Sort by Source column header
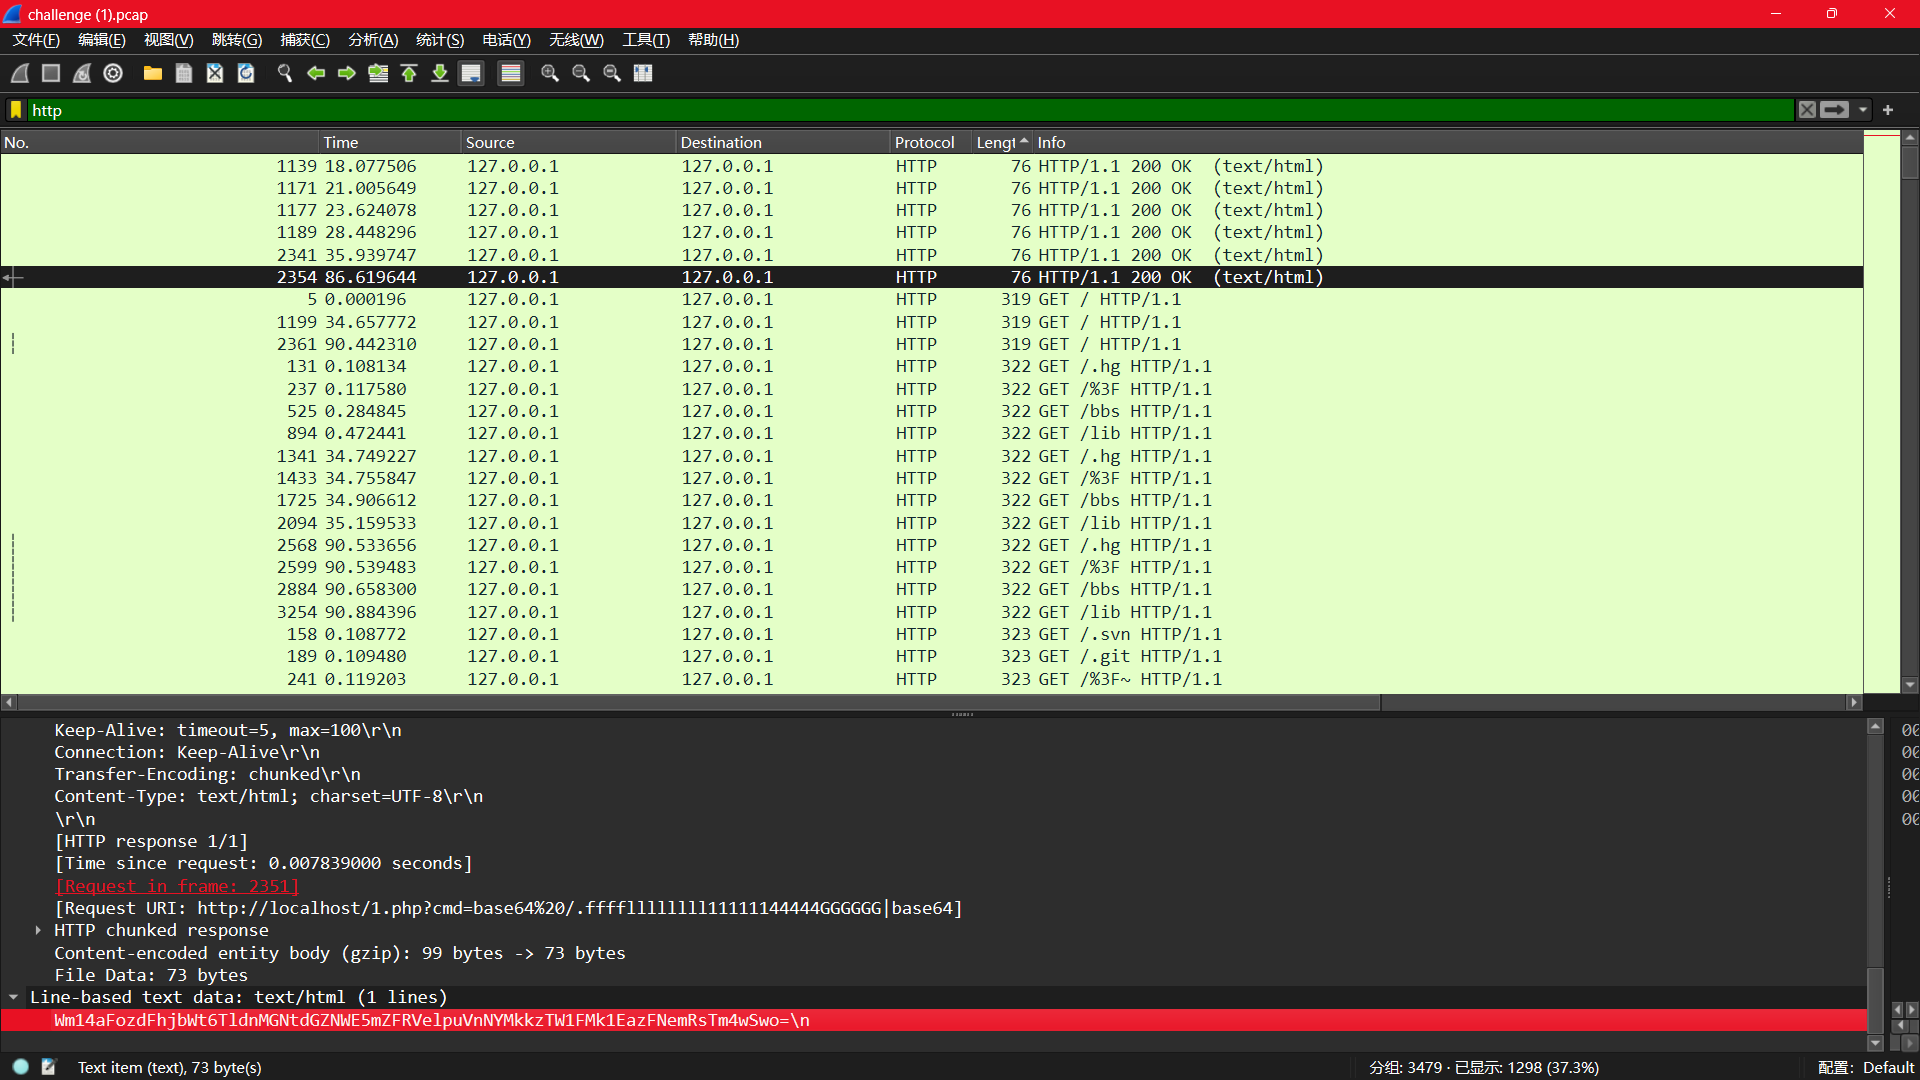1920x1080 pixels. pyautogui.click(x=568, y=142)
